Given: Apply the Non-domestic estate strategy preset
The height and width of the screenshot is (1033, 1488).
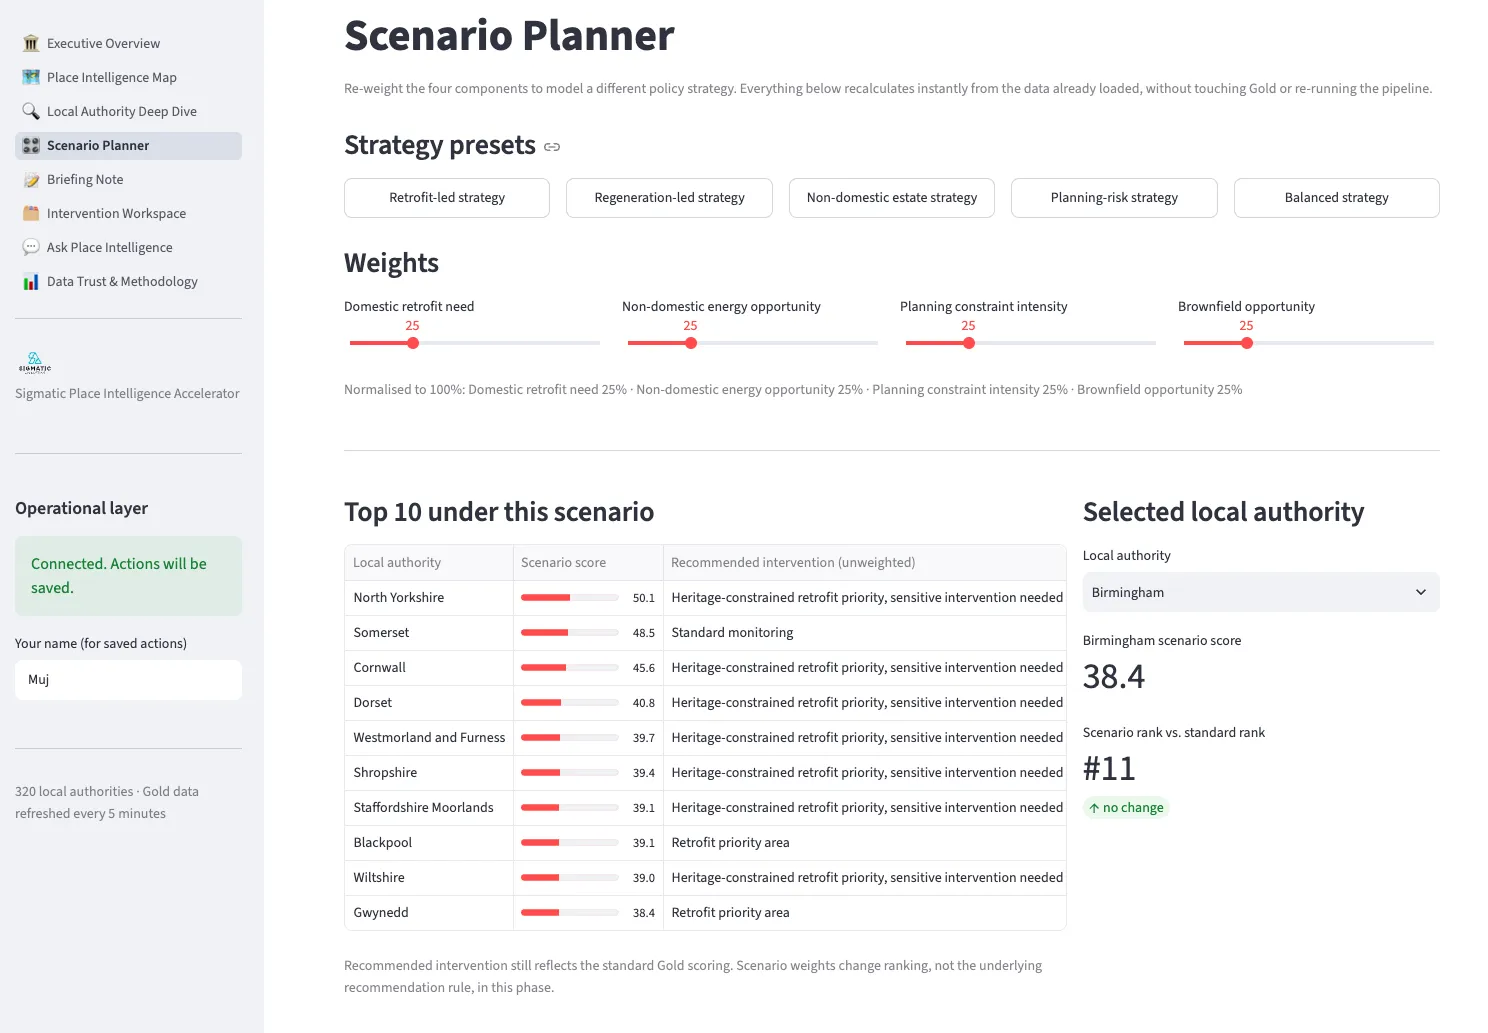Looking at the screenshot, I should click(892, 198).
